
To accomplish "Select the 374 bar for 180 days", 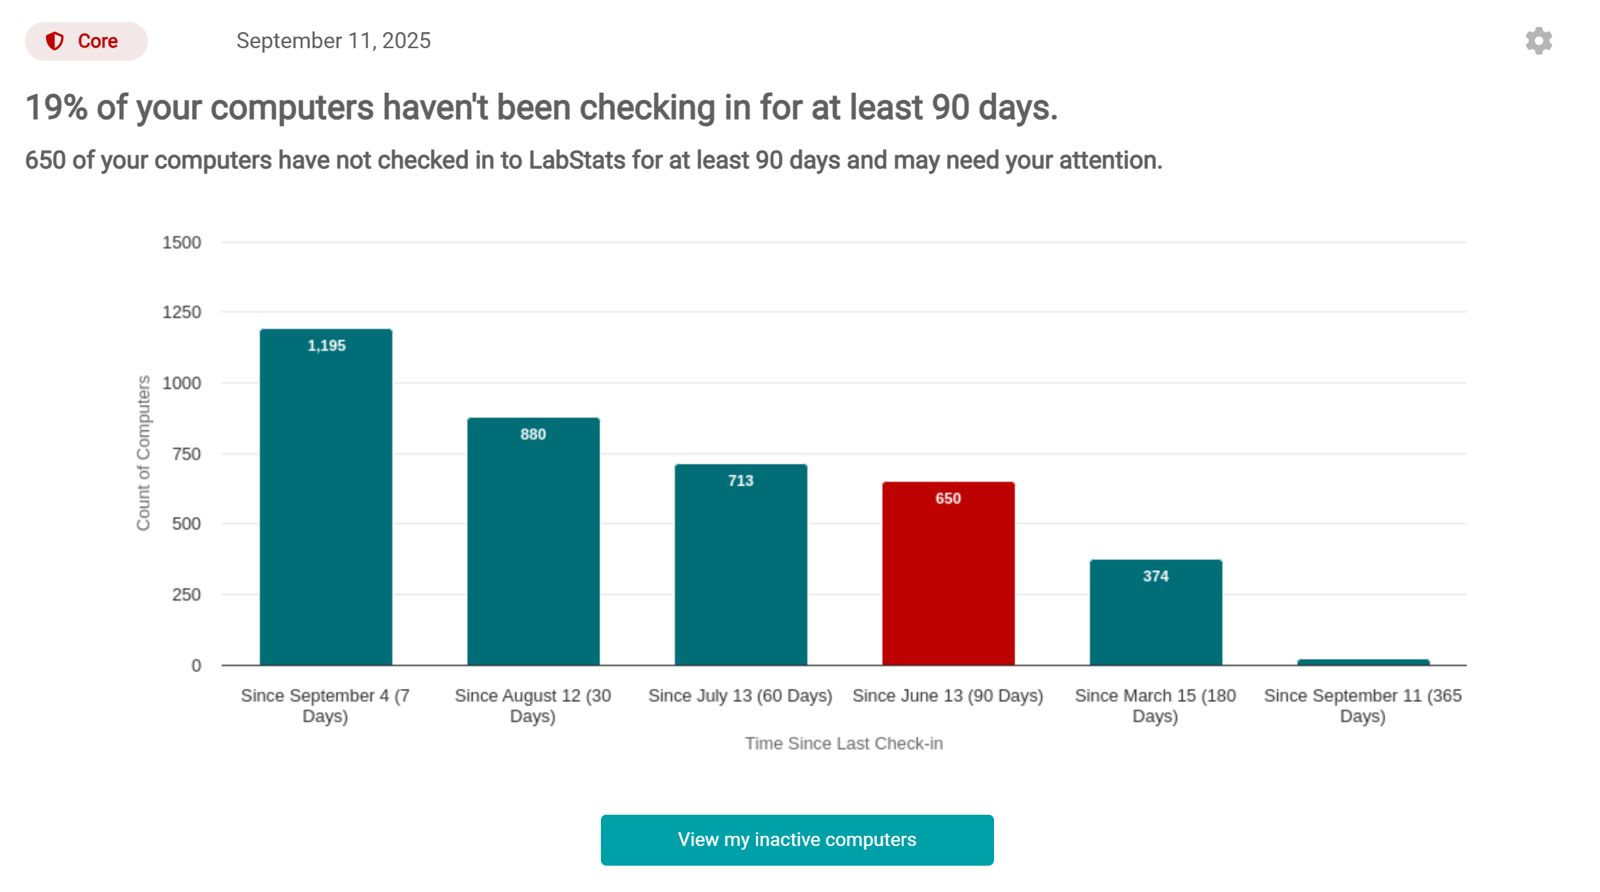I will pyautogui.click(x=1155, y=613).
